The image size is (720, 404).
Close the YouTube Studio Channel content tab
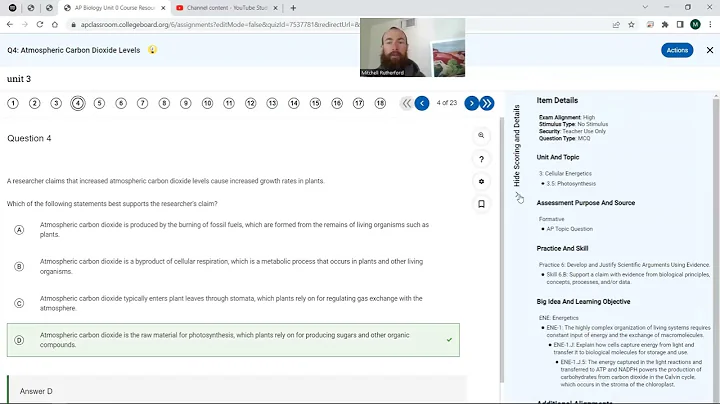(x=276, y=8)
